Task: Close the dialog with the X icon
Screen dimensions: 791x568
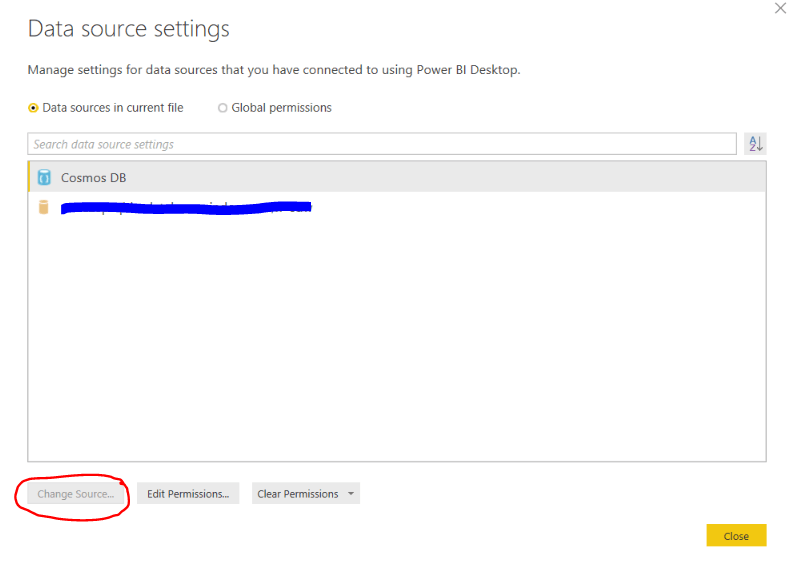Action: click(x=780, y=9)
